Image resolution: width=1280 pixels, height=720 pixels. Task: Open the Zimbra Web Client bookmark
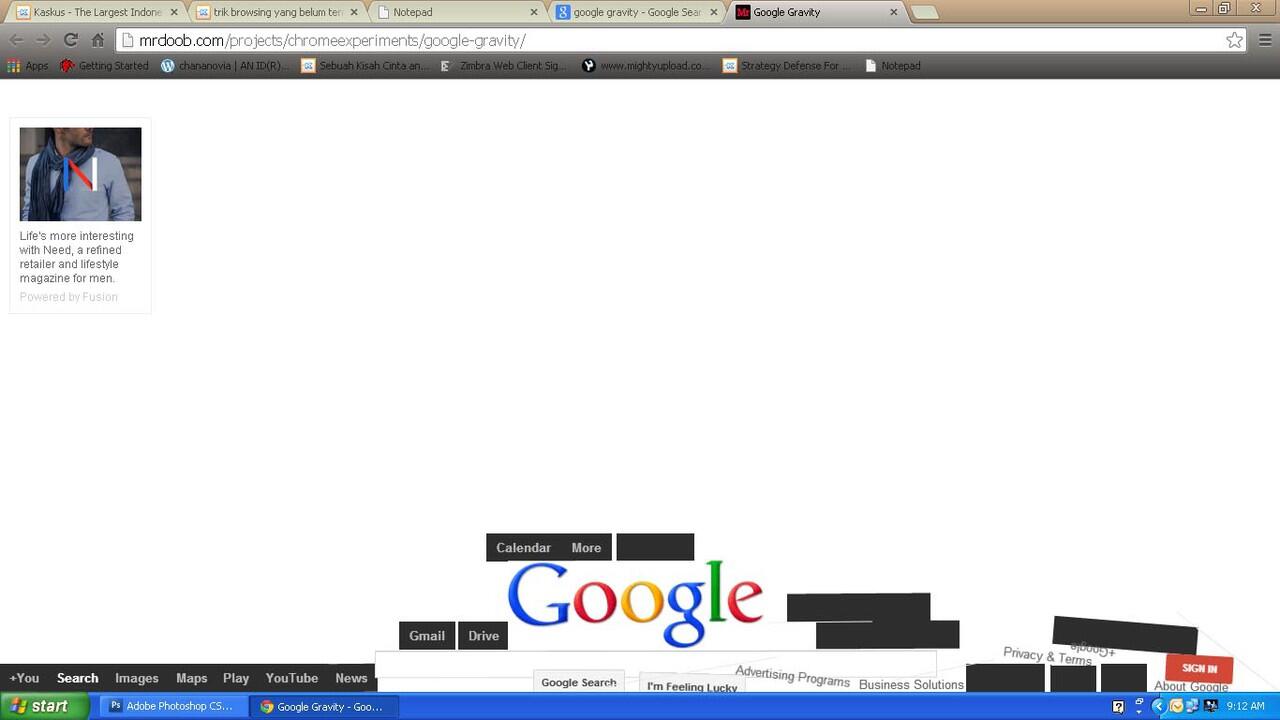504,66
